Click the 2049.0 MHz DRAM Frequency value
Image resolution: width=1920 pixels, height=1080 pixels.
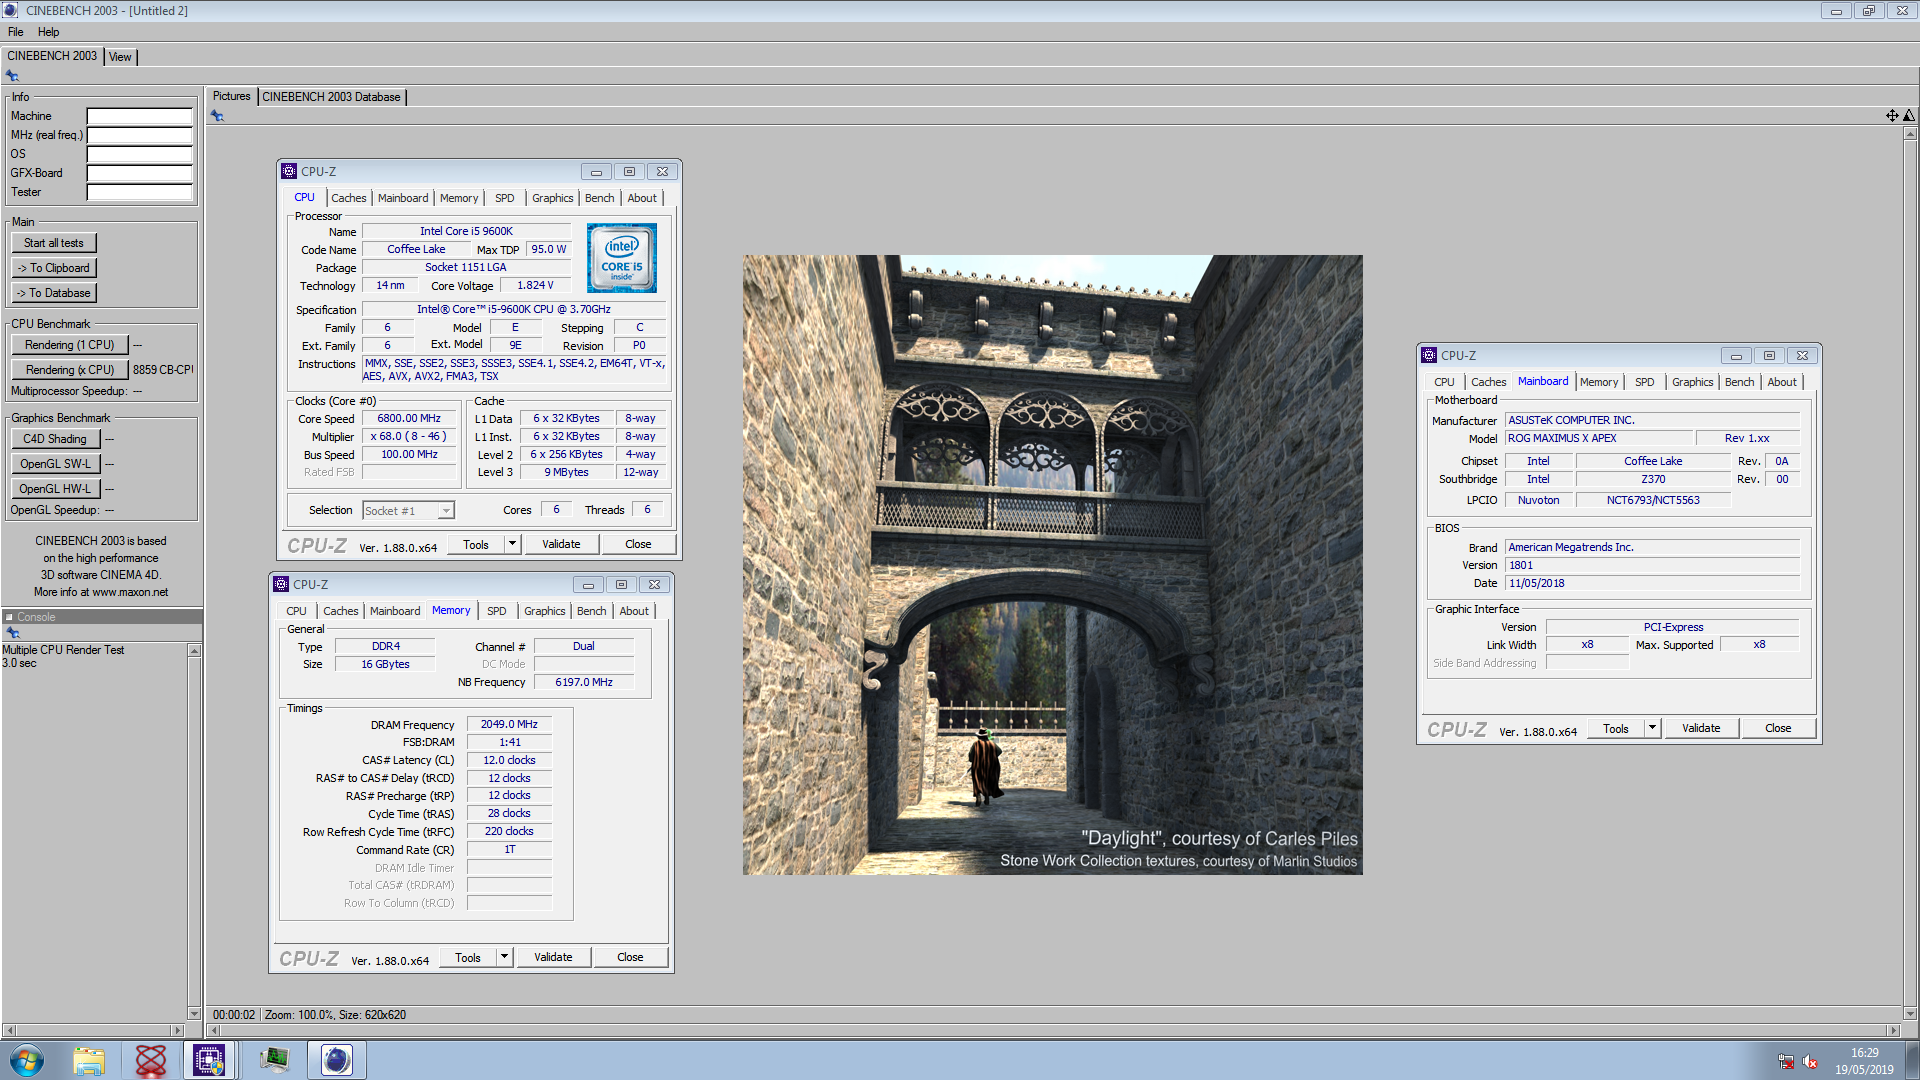[509, 724]
